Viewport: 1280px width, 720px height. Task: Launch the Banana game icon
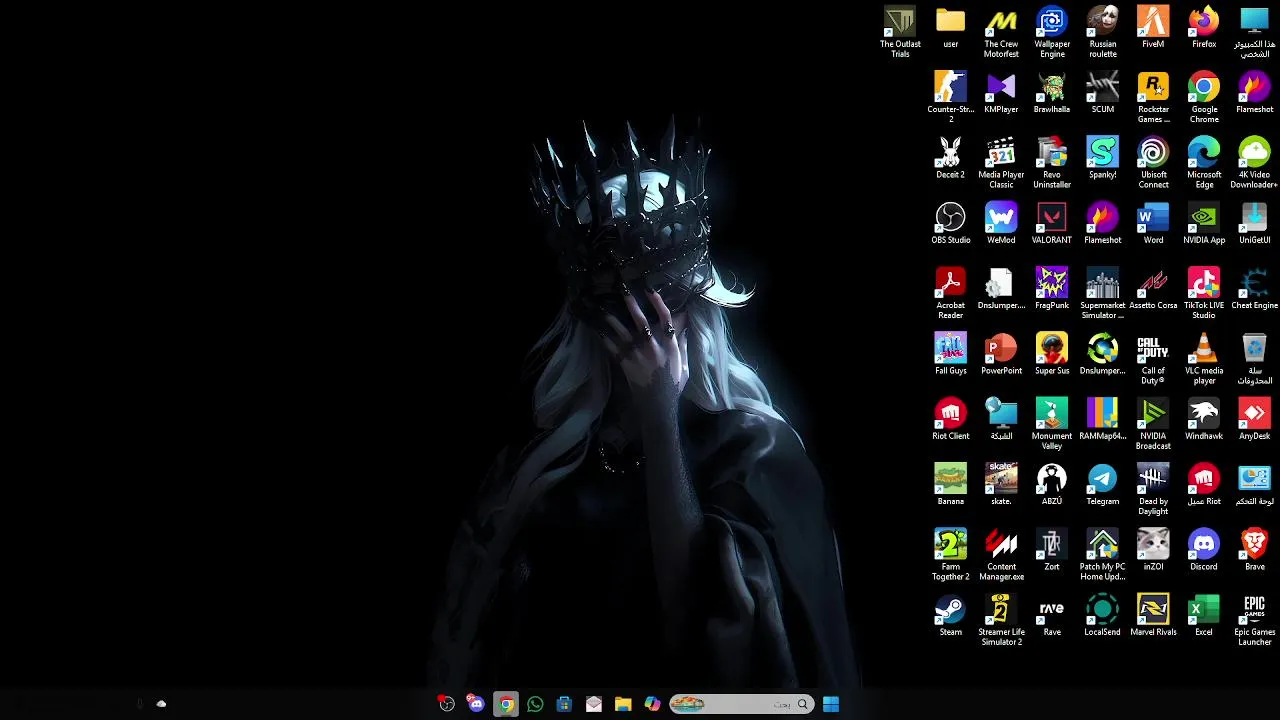click(x=950, y=484)
